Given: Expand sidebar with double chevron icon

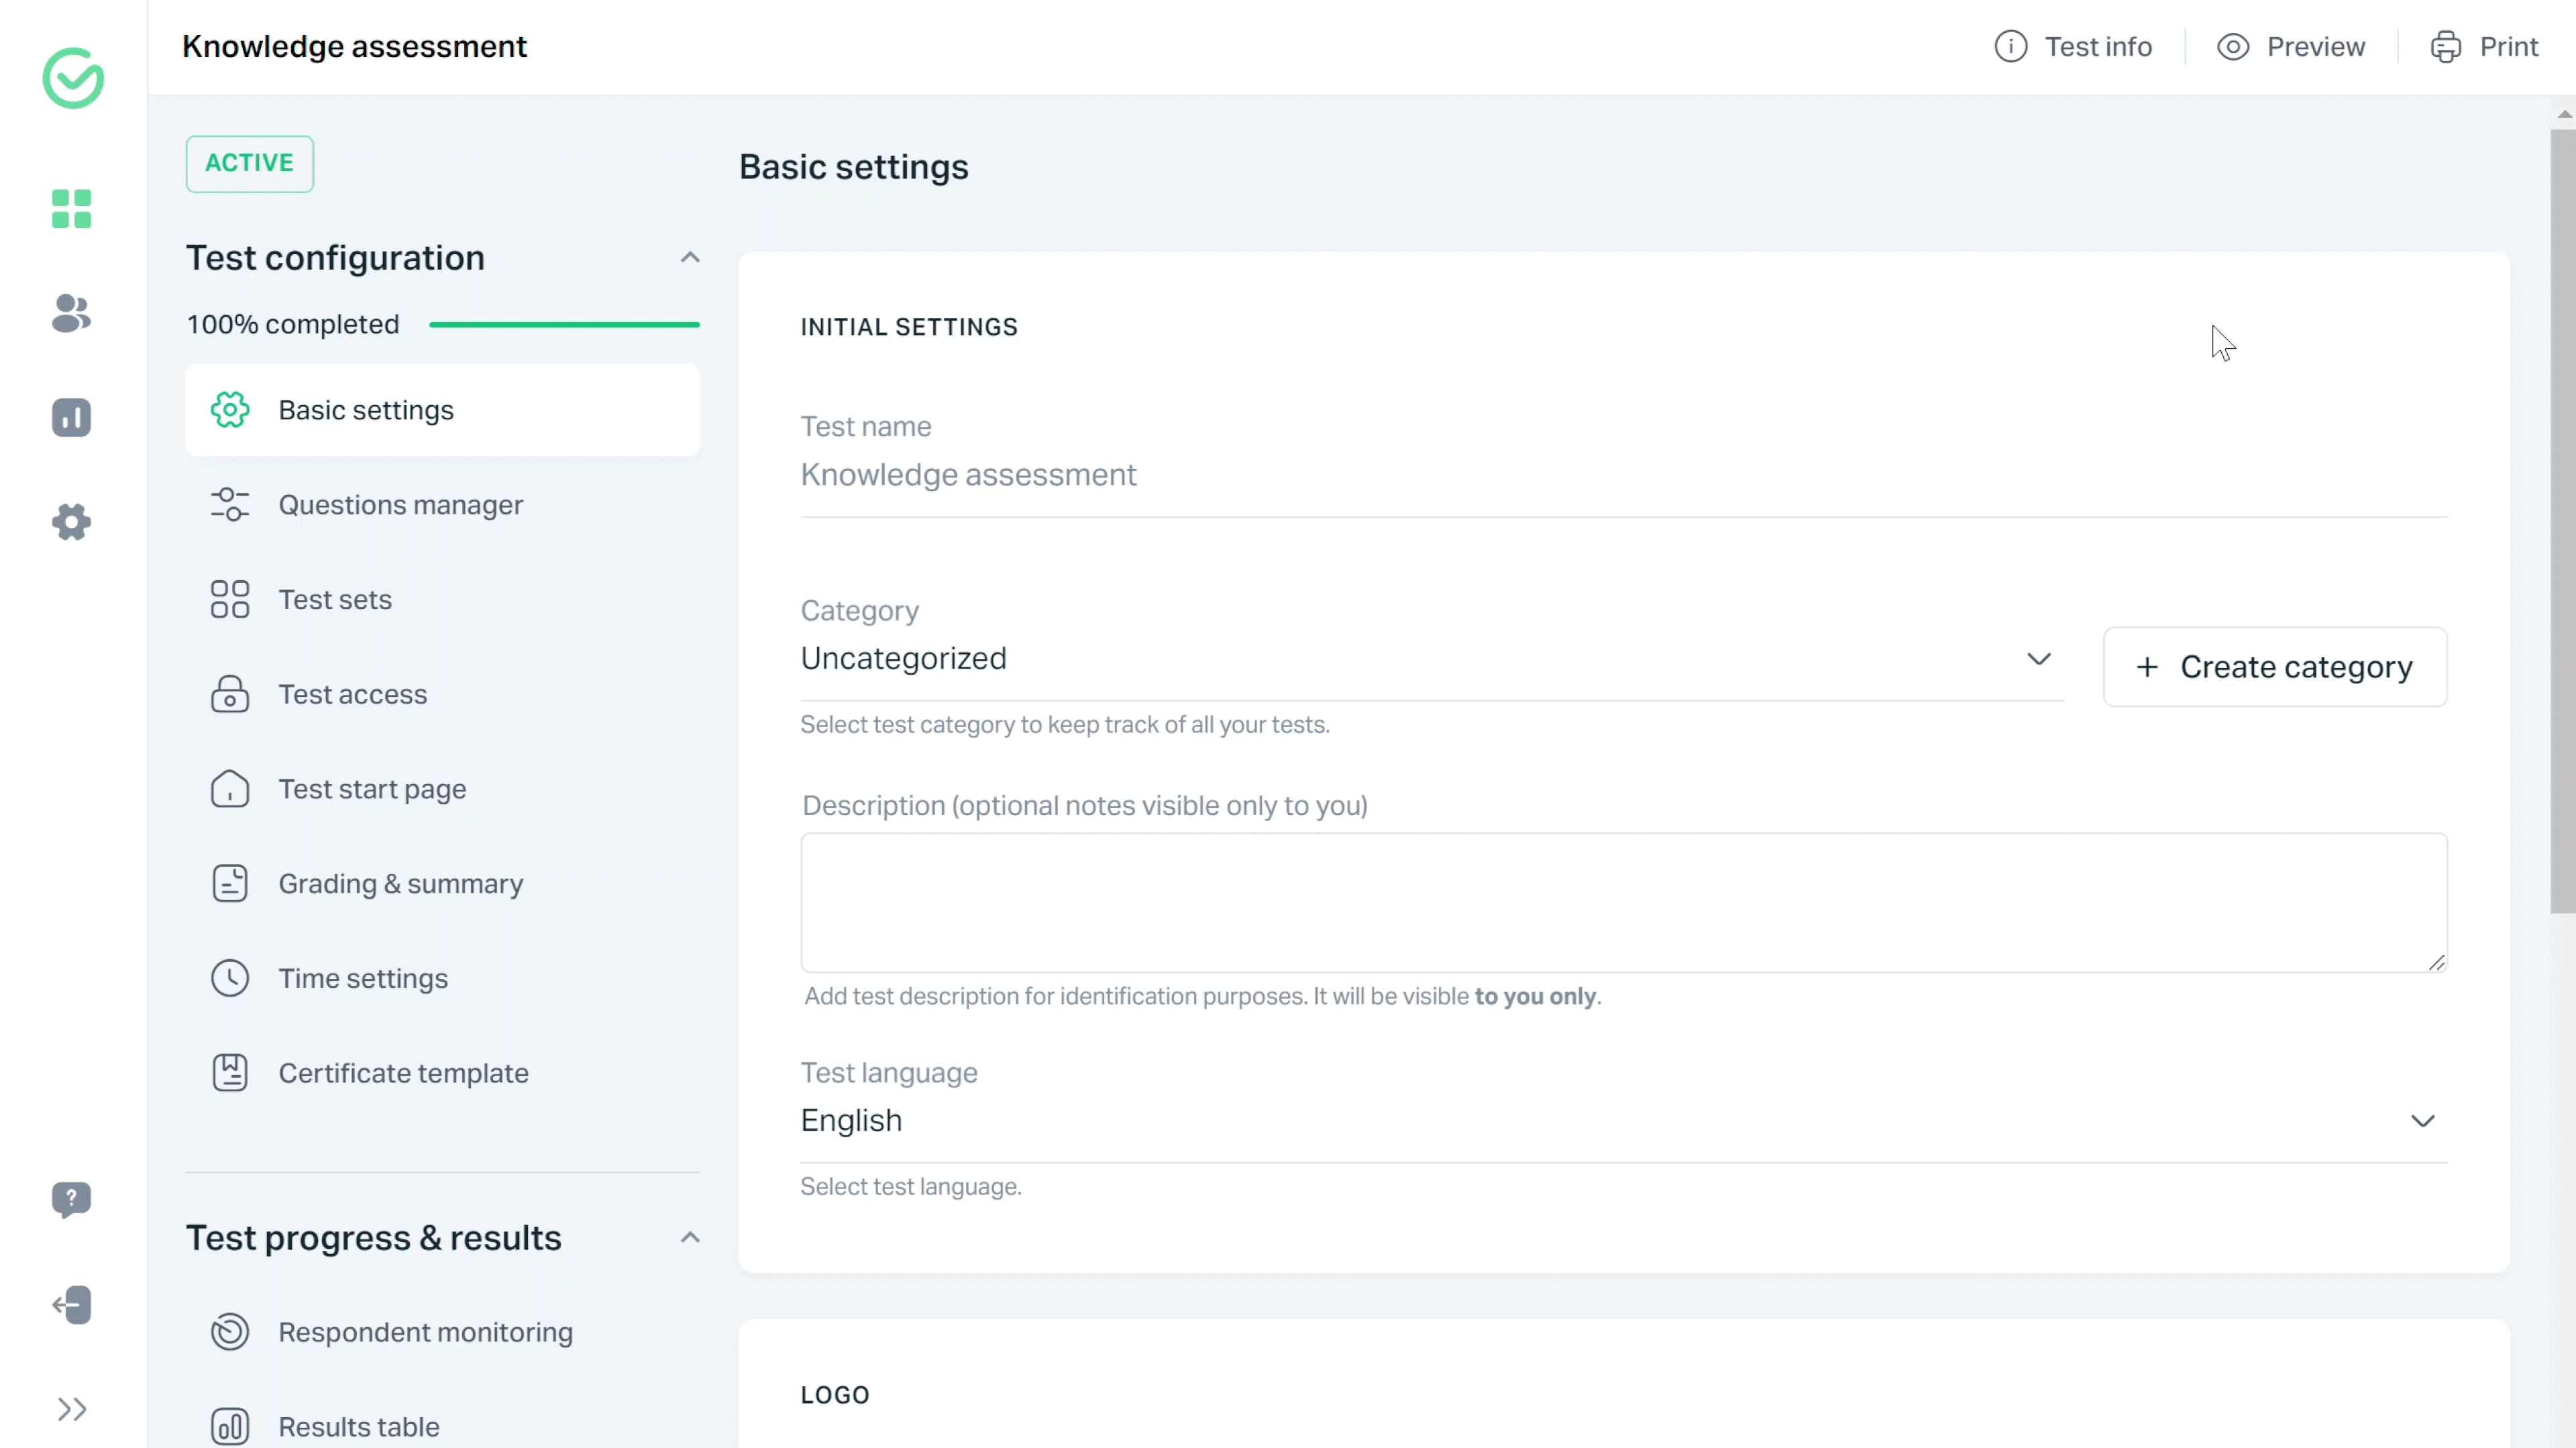Looking at the screenshot, I should [x=71, y=1409].
